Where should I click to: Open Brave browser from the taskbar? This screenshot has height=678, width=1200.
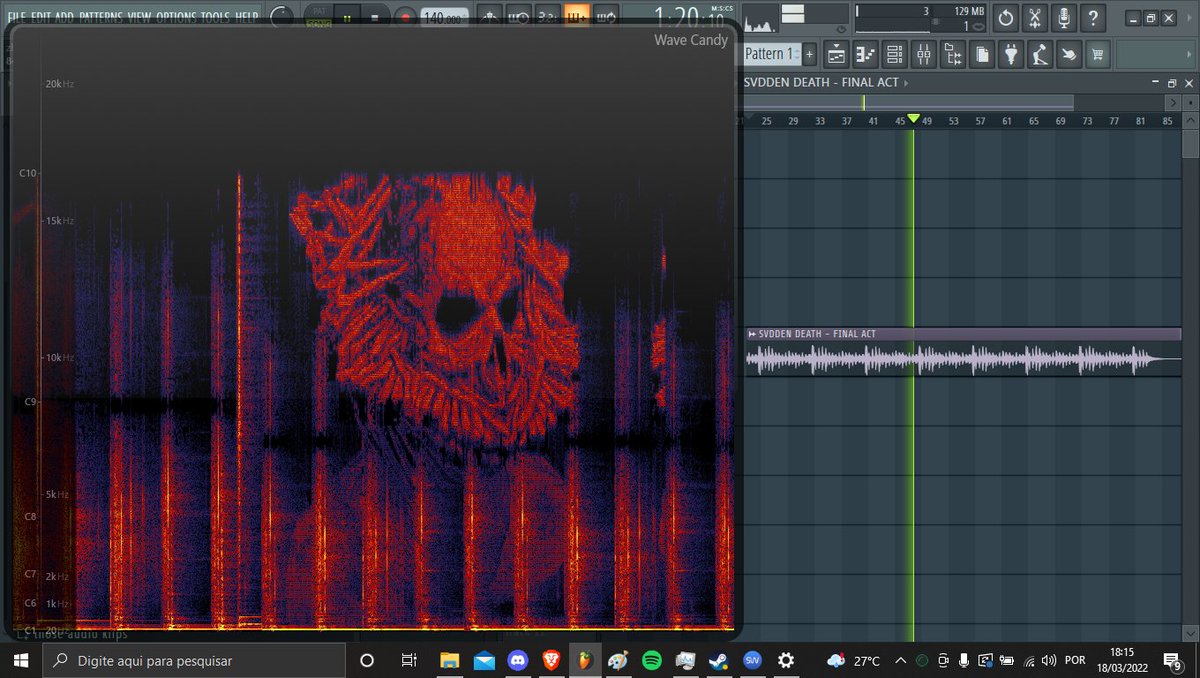click(x=551, y=660)
